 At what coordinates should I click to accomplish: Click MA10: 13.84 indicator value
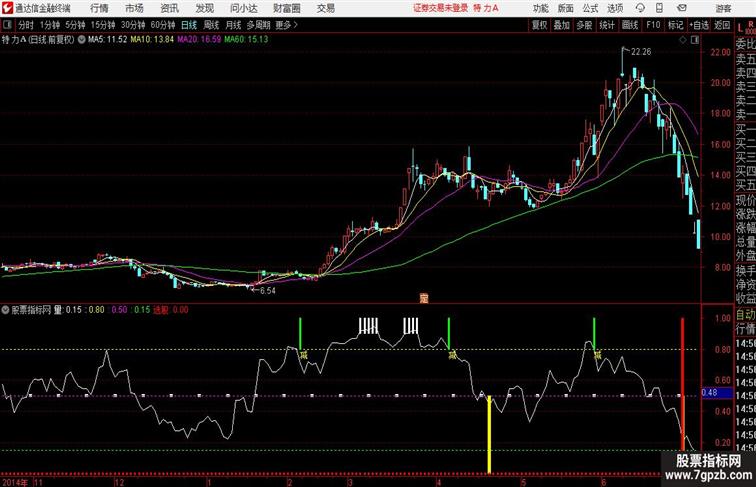[x=152, y=40]
